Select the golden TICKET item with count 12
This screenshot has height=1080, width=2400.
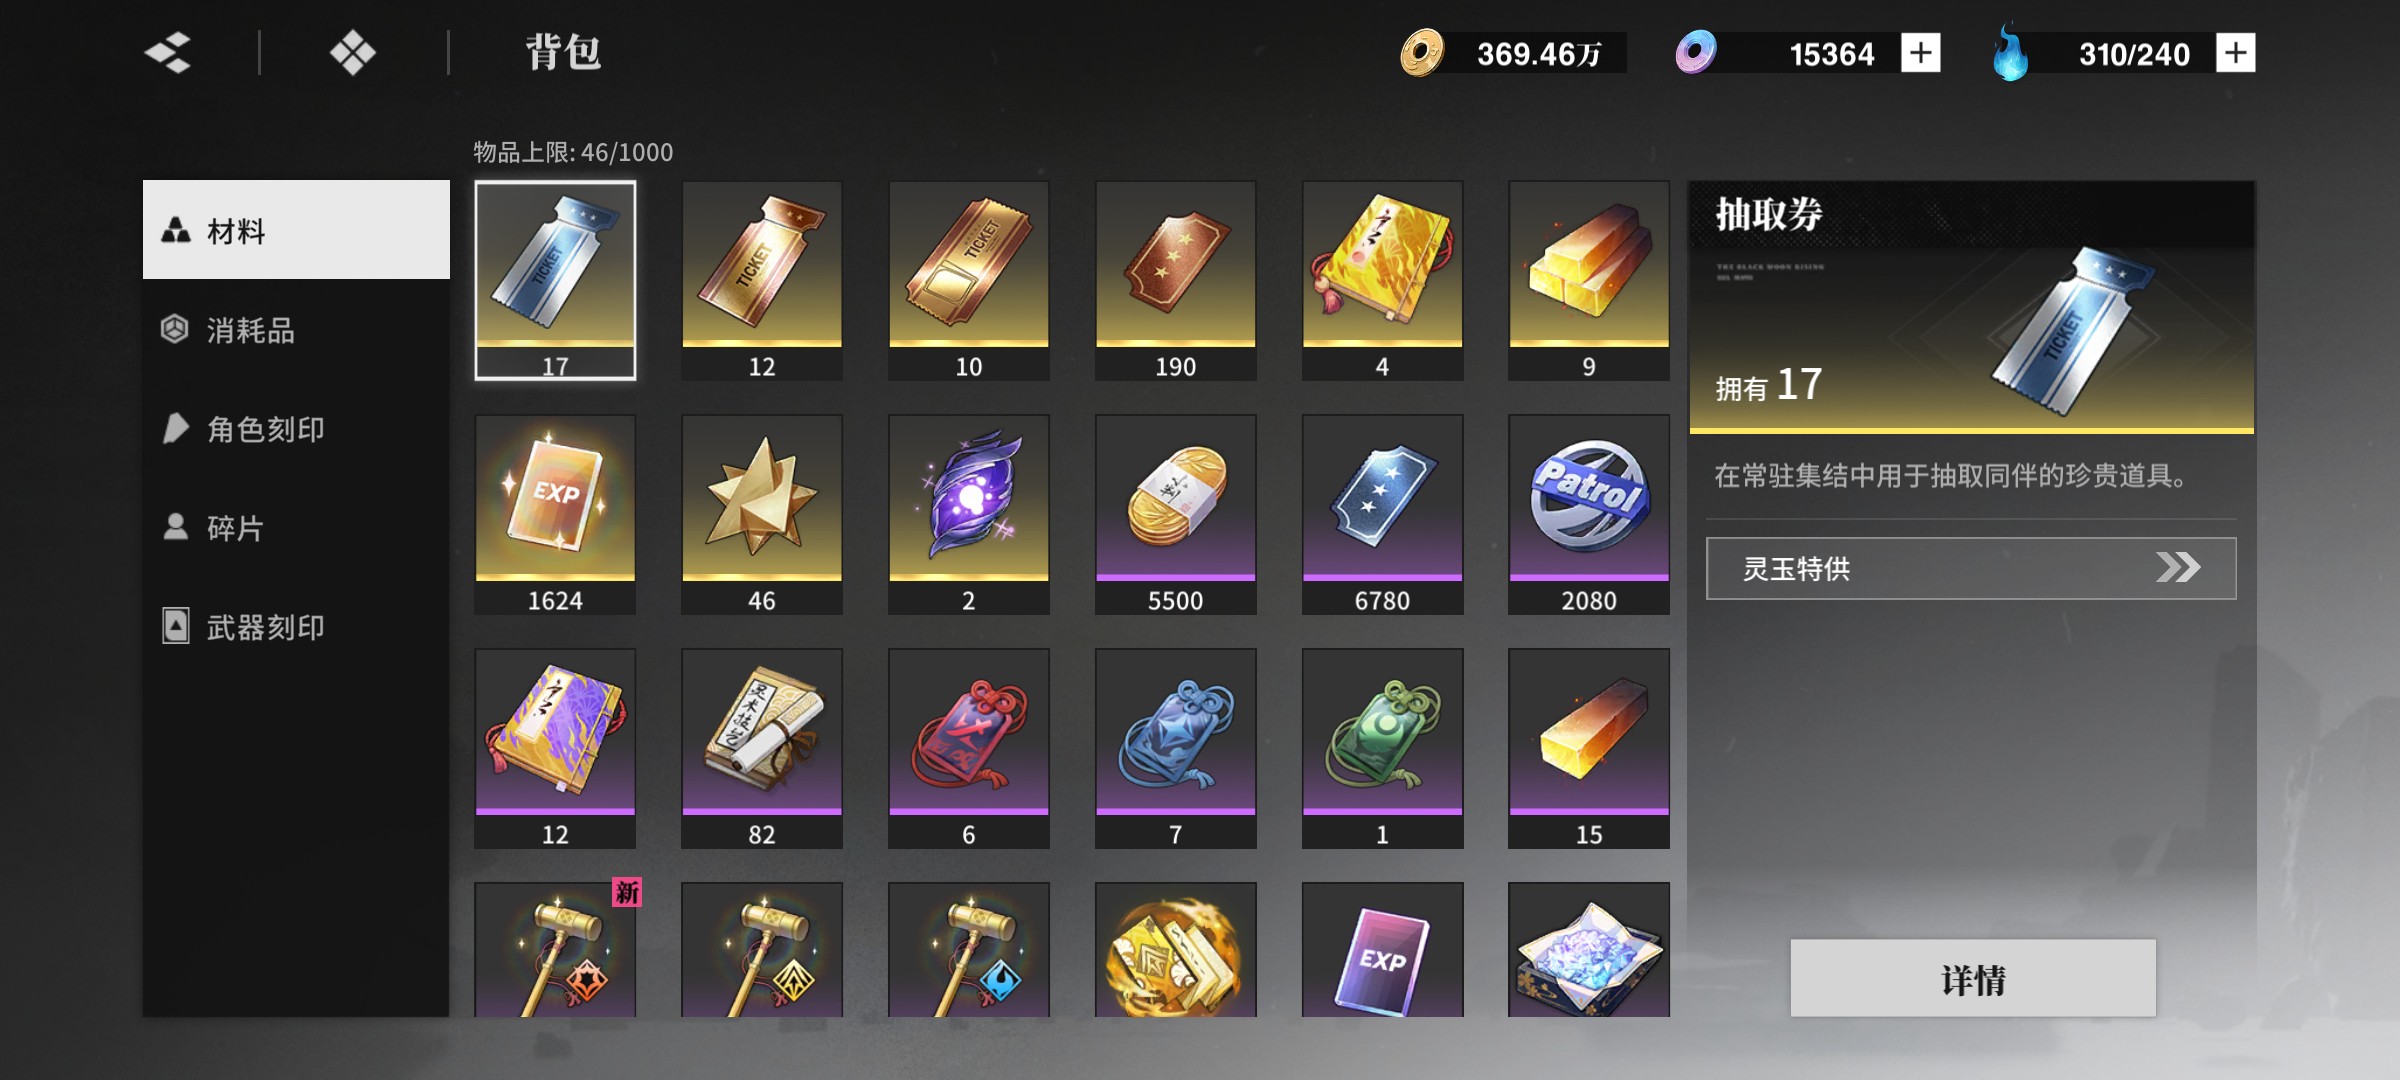point(762,281)
